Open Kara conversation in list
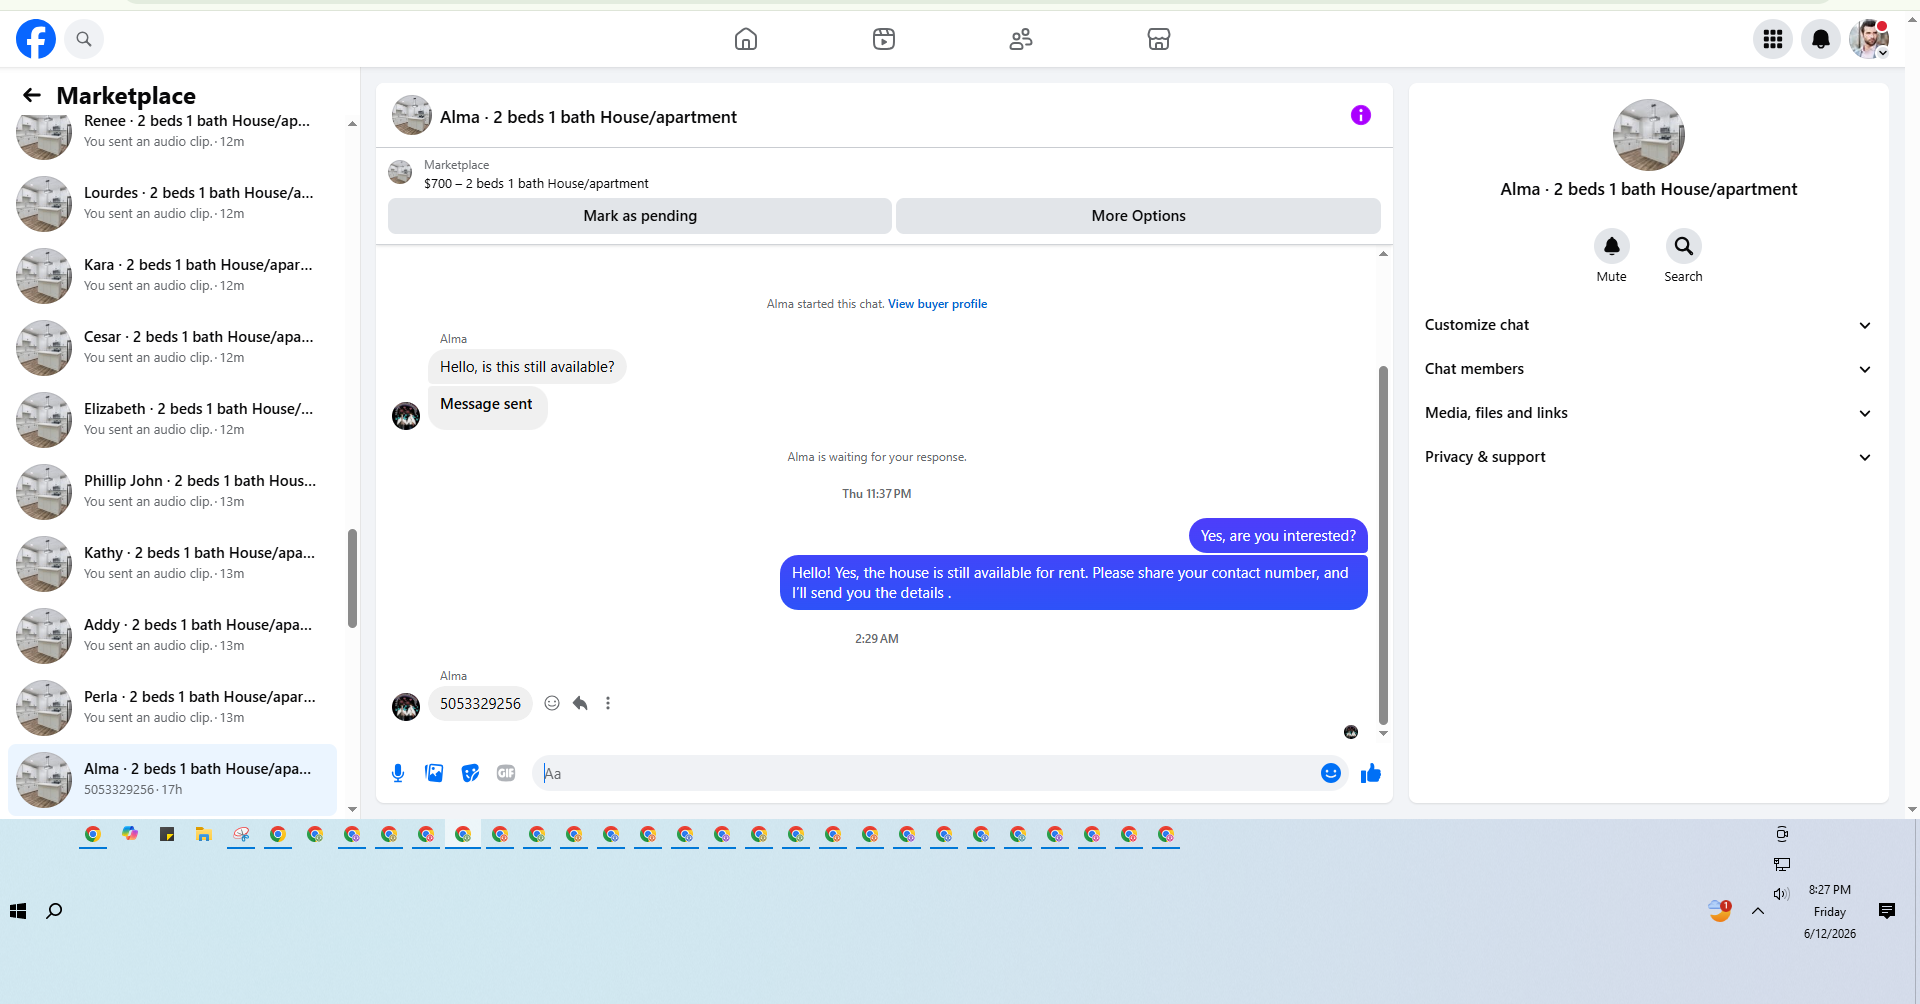The width and height of the screenshot is (1920, 1004). 172,275
